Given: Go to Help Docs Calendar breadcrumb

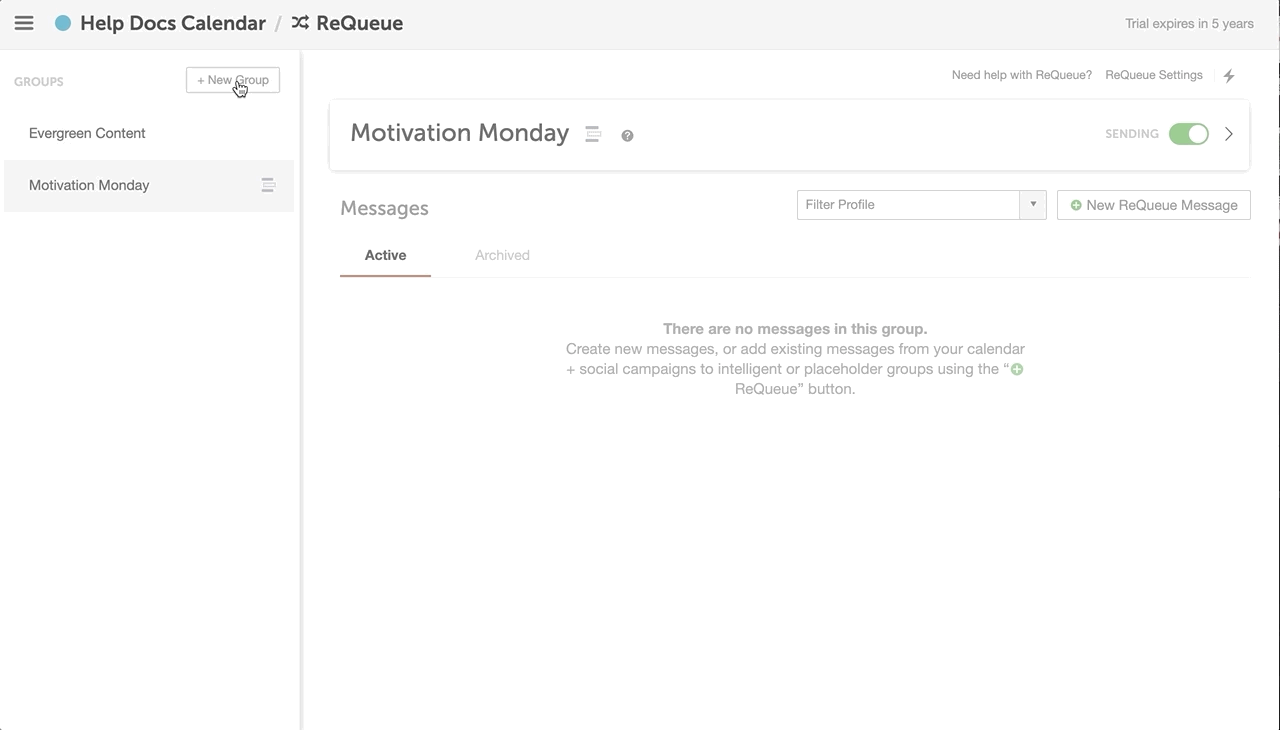Looking at the screenshot, I should [x=173, y=23].
